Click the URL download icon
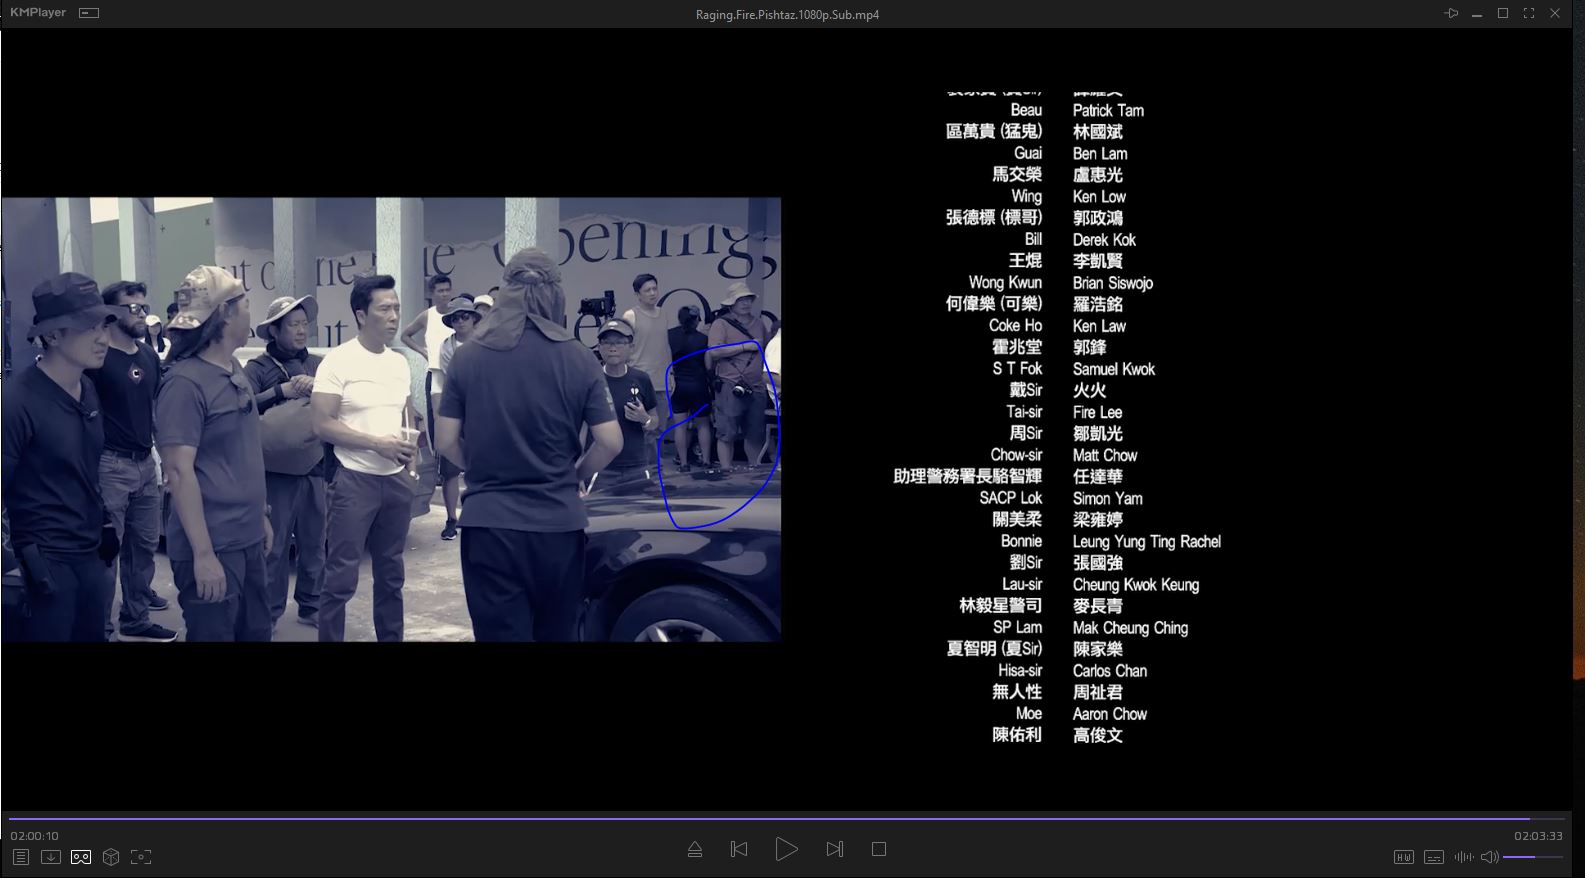This screenshot has height=878, width=1585. pyautogui.click(x=51, y=857)
